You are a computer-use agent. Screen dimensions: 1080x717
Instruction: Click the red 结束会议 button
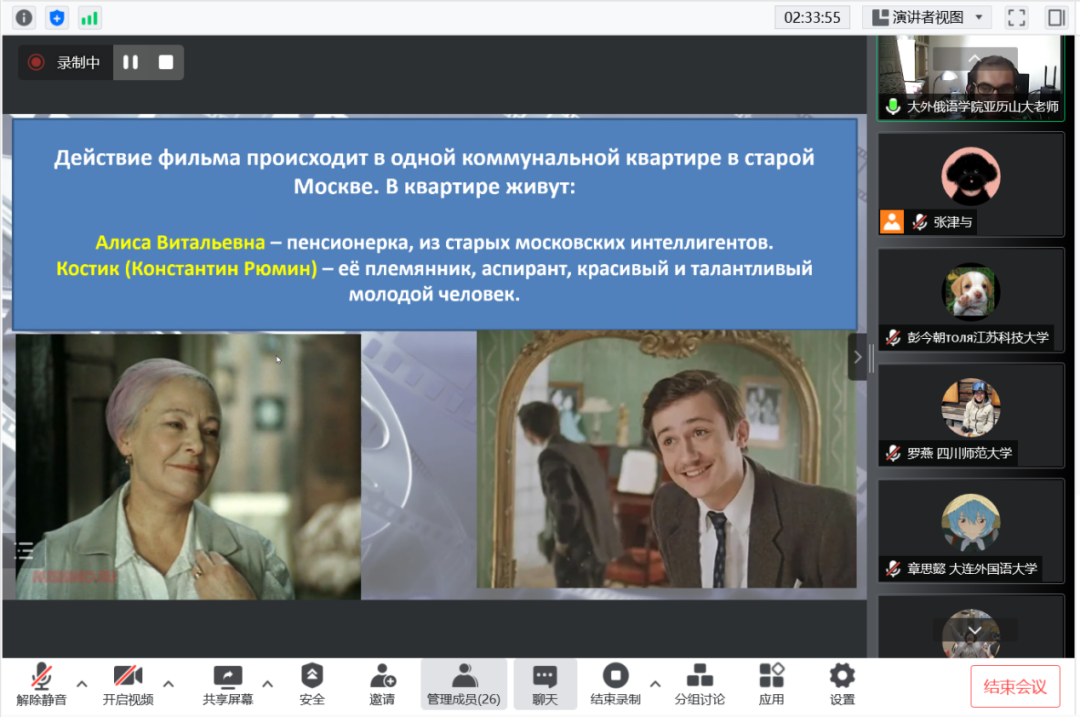point(1015,686)
